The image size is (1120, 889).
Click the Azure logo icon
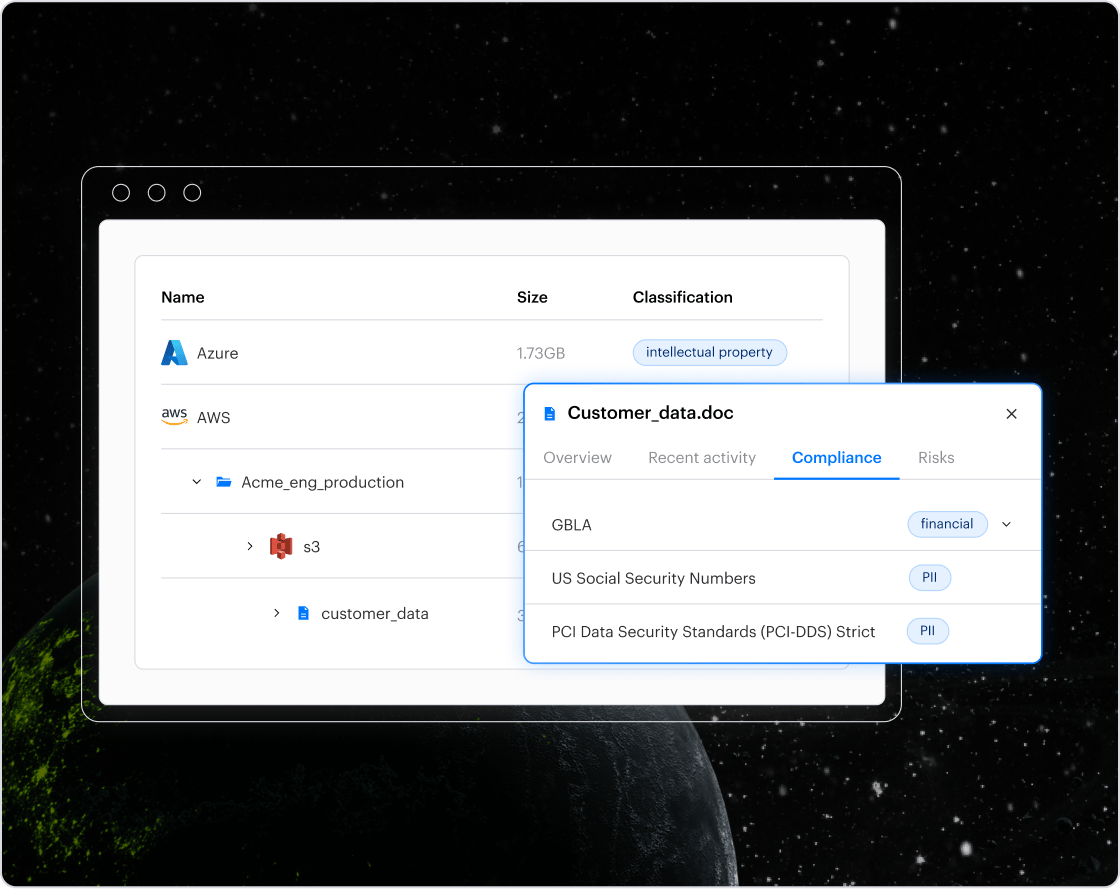click(174, 353)
